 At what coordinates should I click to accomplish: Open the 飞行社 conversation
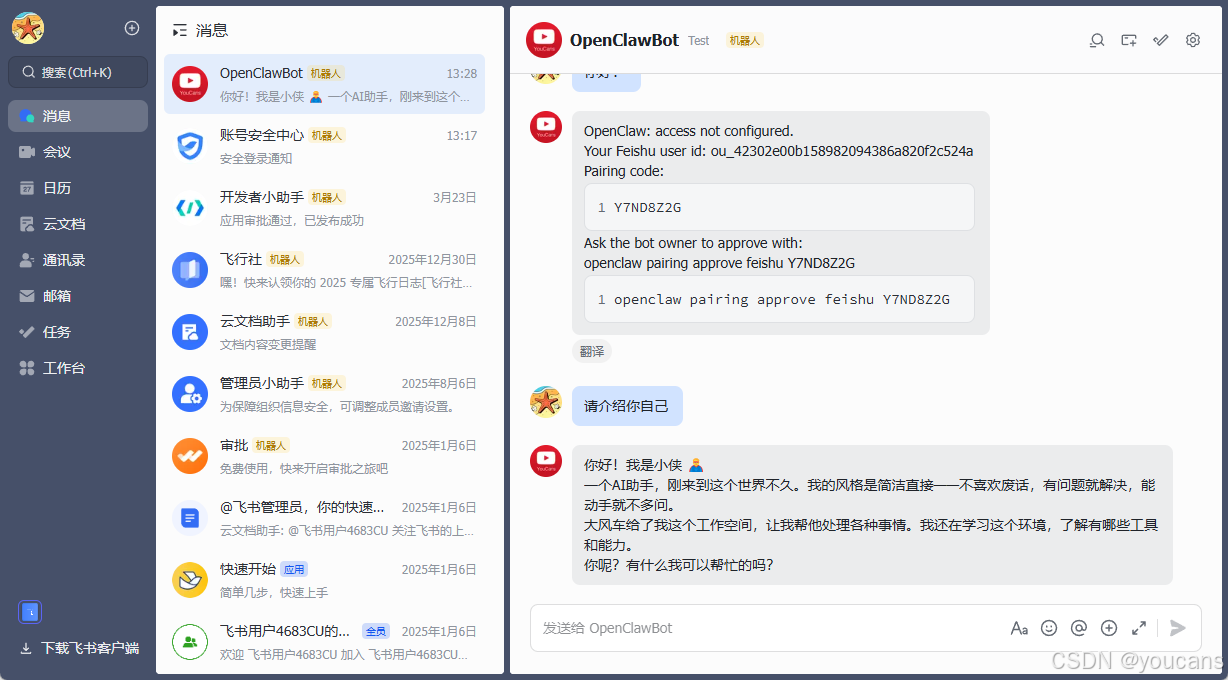(324, 270)
